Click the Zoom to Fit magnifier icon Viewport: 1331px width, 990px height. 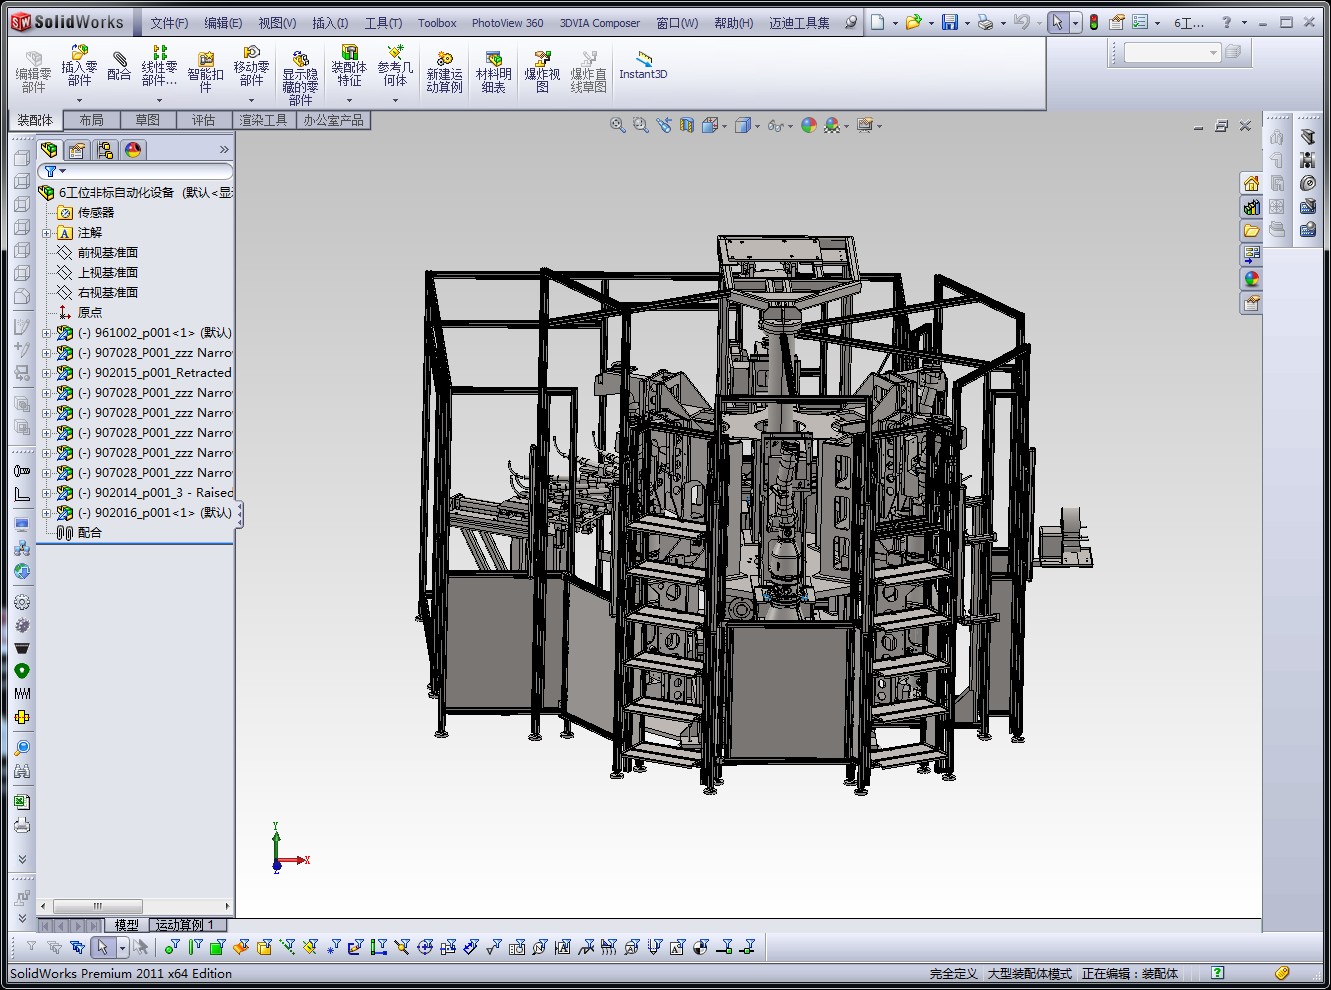(x=618, y=125)
